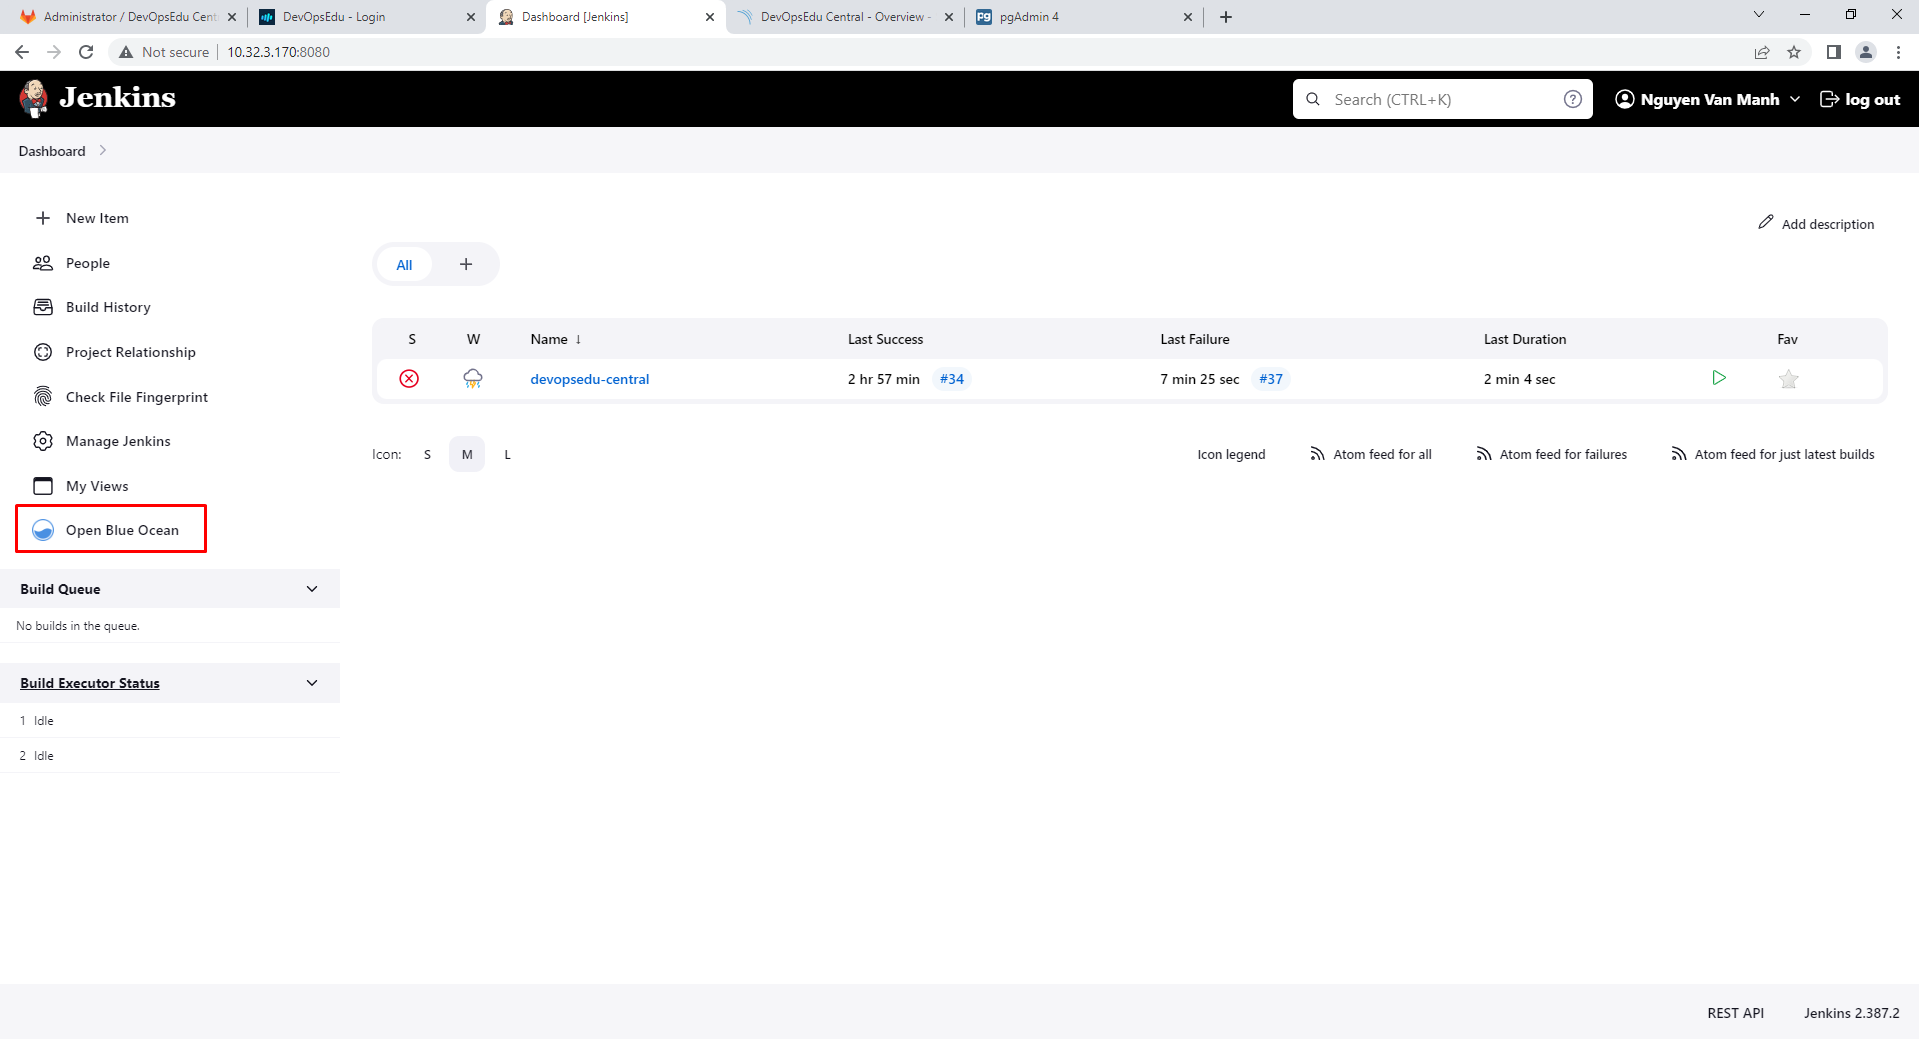Expand the Dashboard breadcrumb chevron
Viewport: 1919px width, 1039px height.
coord(103,150)
